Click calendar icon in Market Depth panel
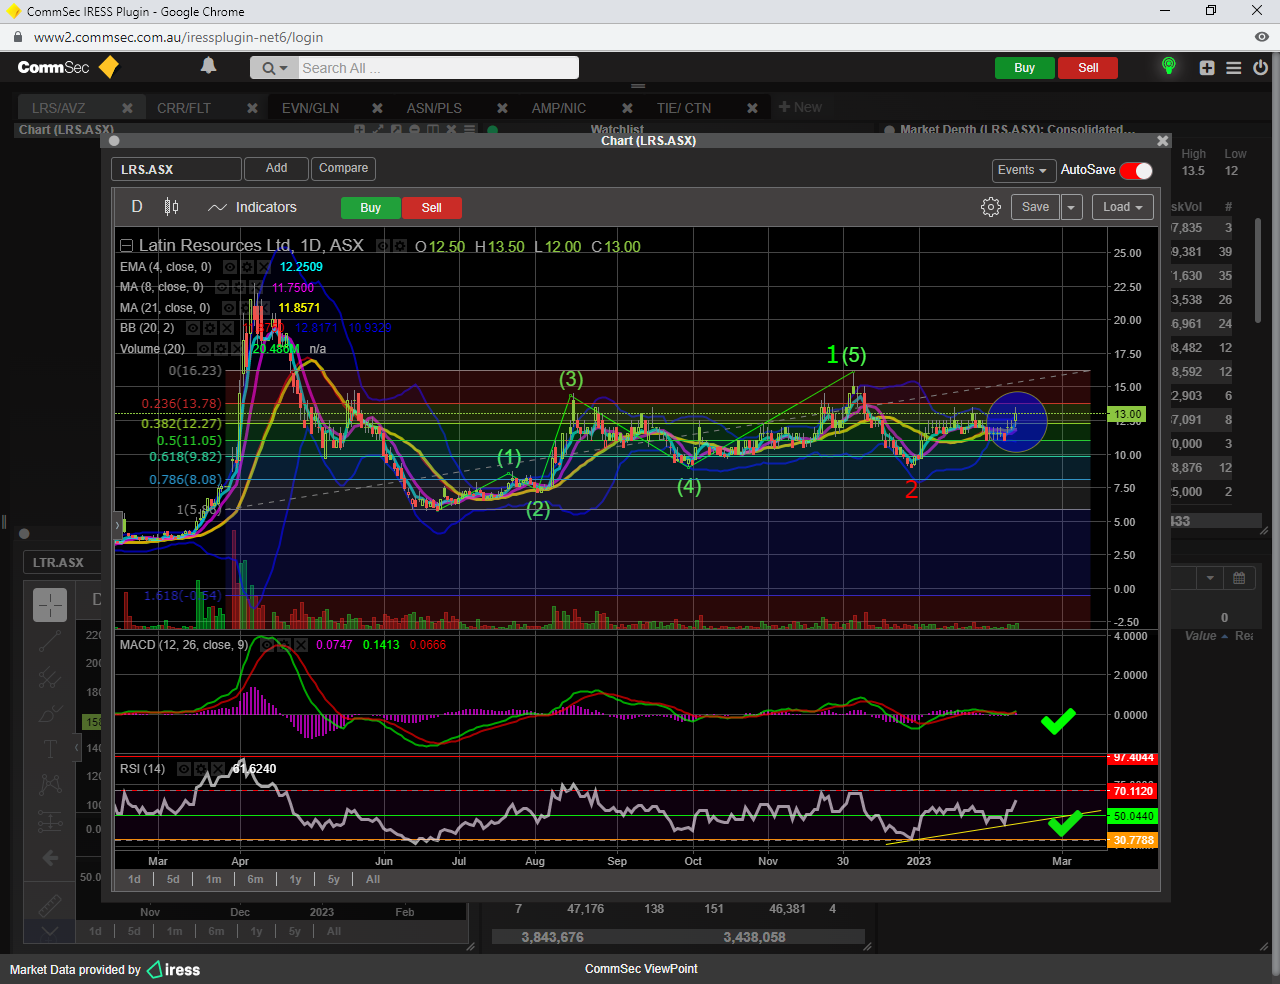This screenshot has height=984, width=1280. point(1238,578)
